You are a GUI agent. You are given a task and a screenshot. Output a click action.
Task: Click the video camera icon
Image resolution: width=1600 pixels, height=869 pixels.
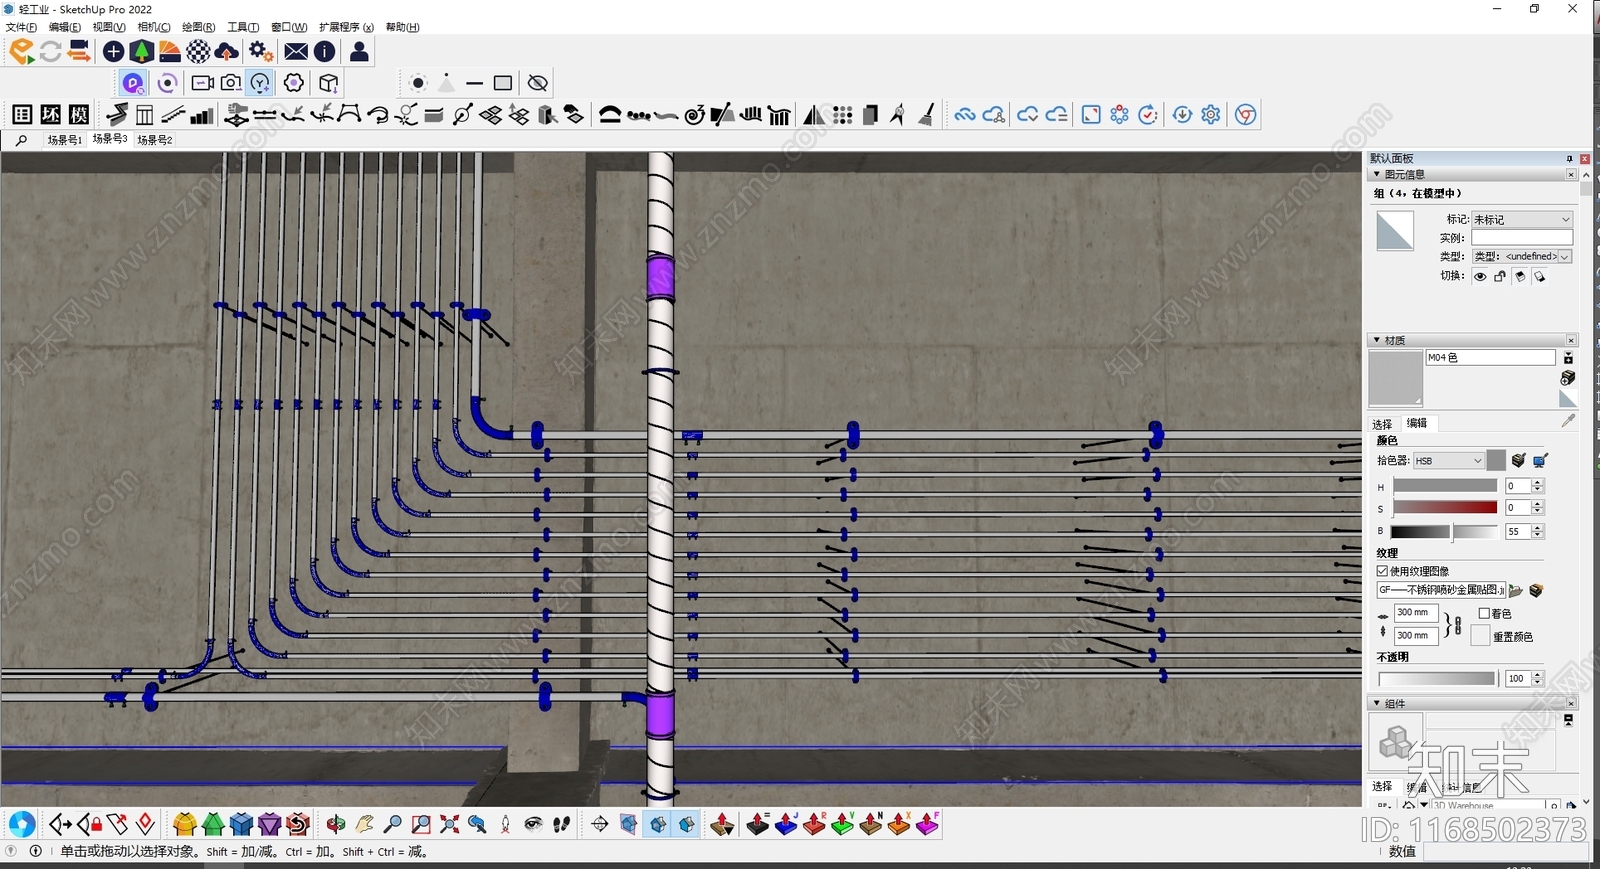[202, 83]
